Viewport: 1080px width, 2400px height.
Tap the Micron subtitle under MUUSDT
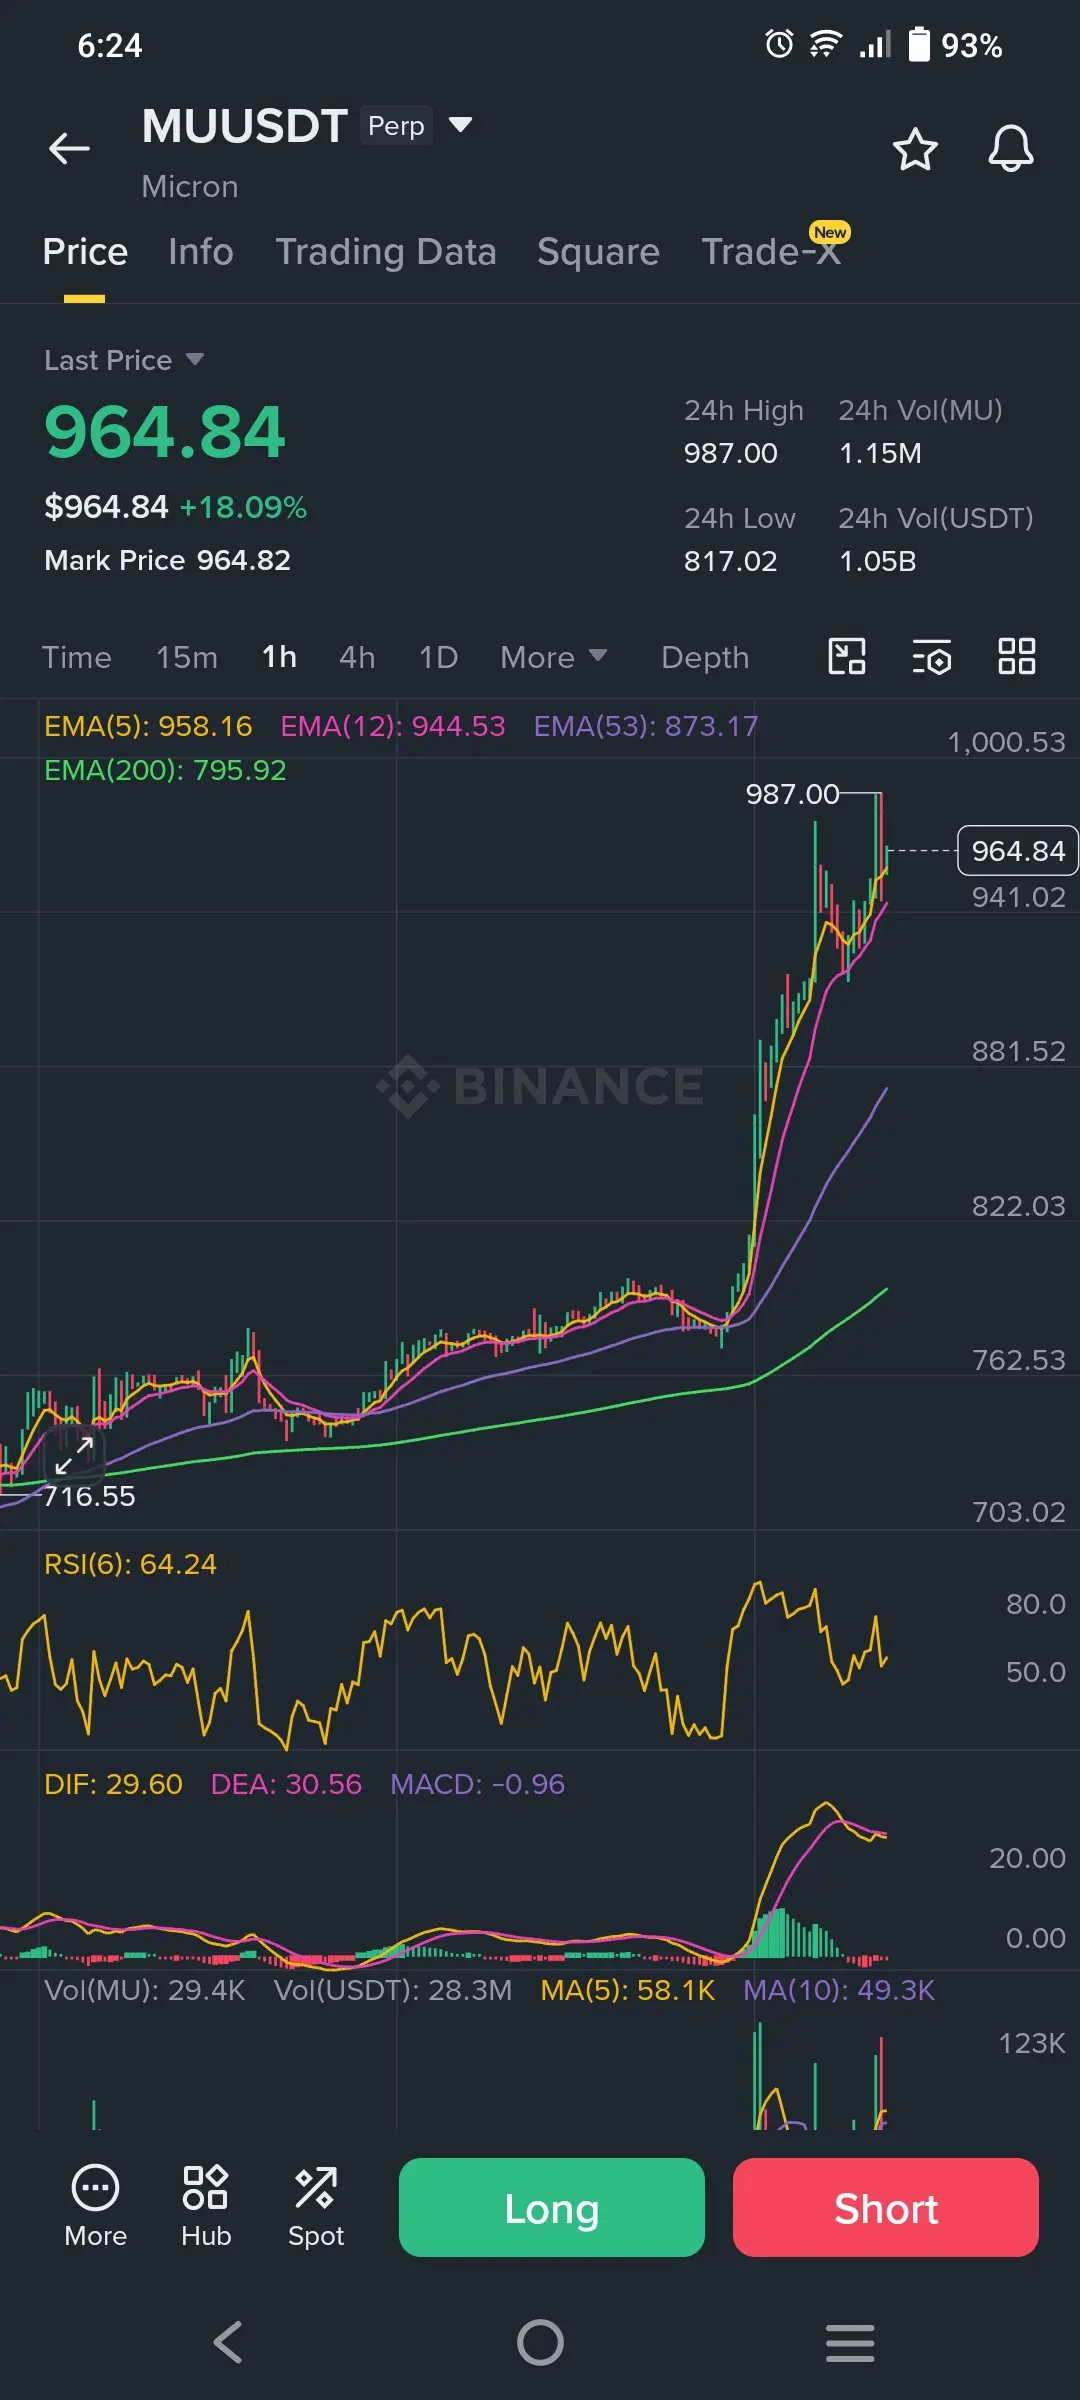[190, 187]
